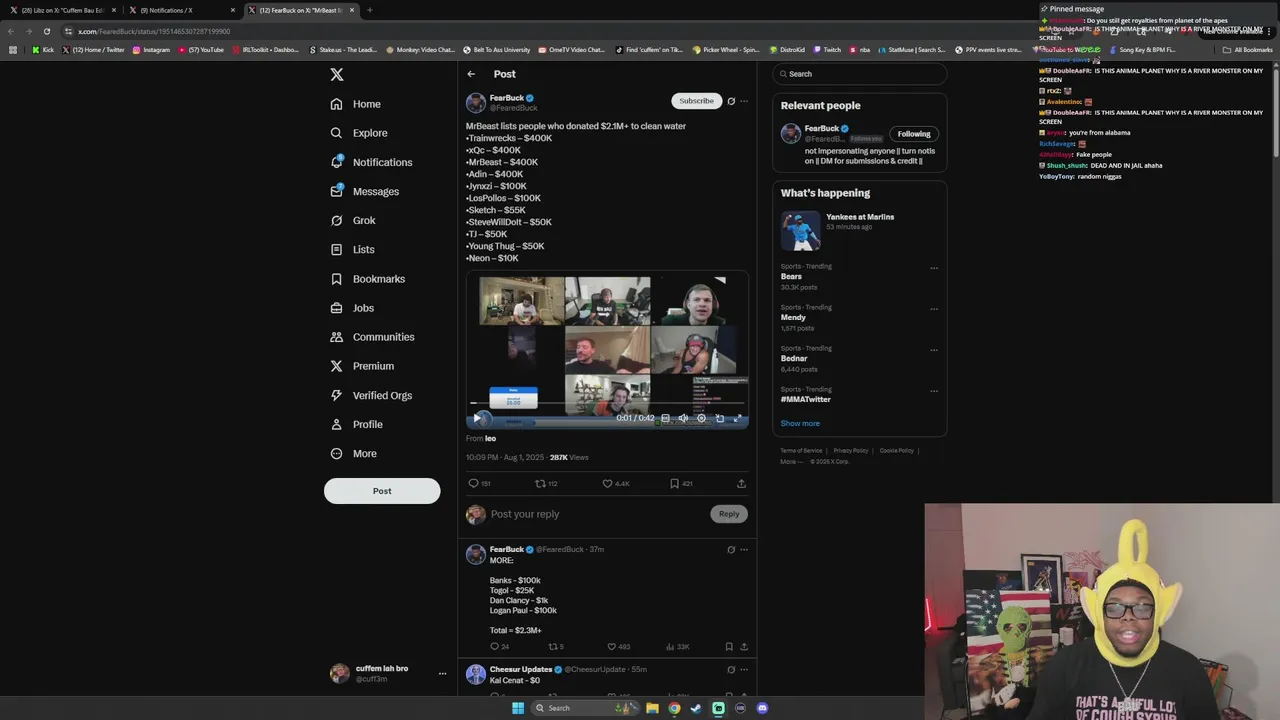1280x720 pixels.
Task: Open Bookmarks in the sidebar
Action: pos(368,279)
